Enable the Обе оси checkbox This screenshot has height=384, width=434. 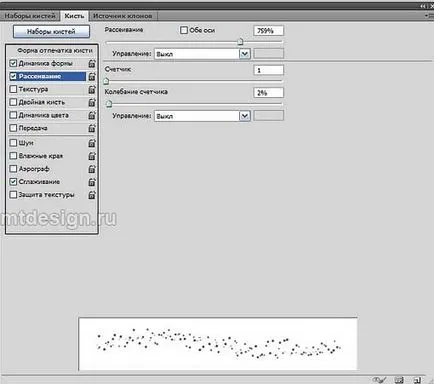coord(184,30)
